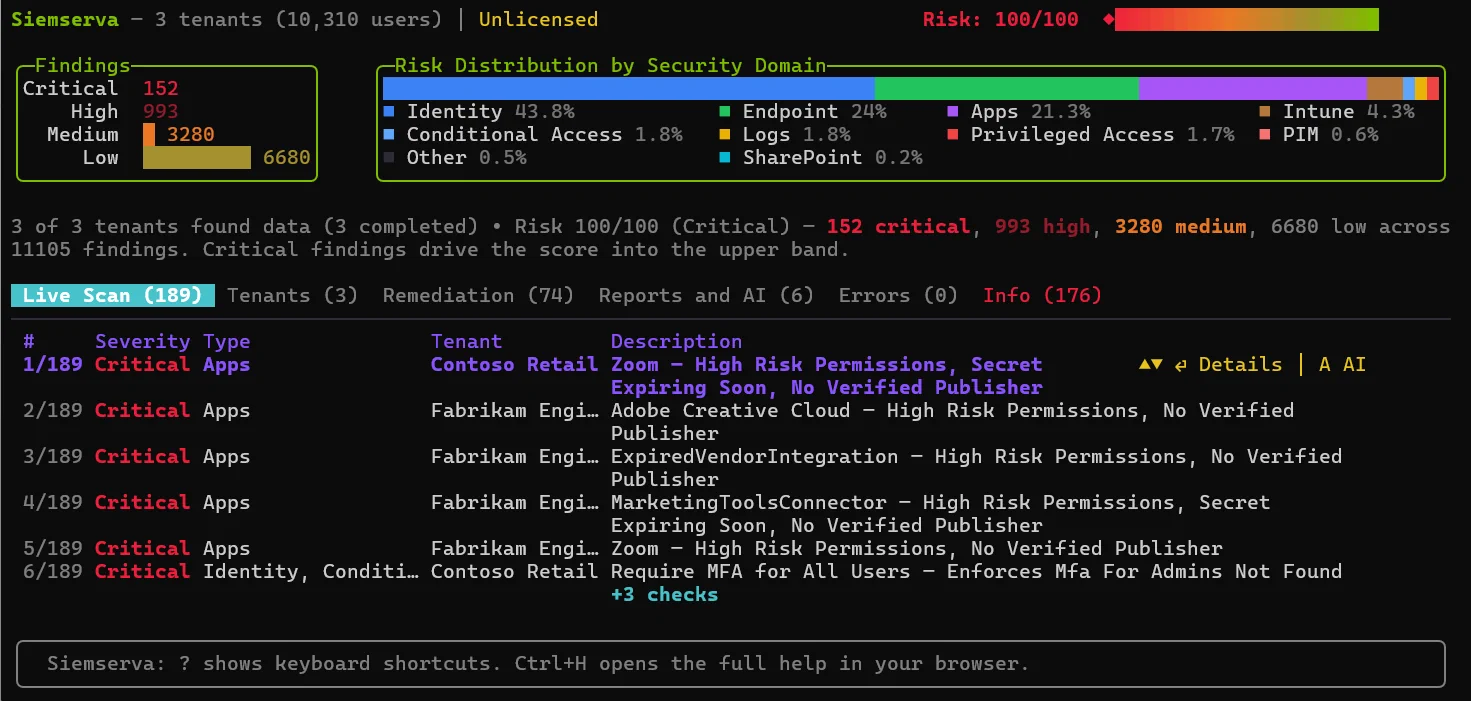Click the +3 checks link
1471x701 pixels.
click(664, 594)
